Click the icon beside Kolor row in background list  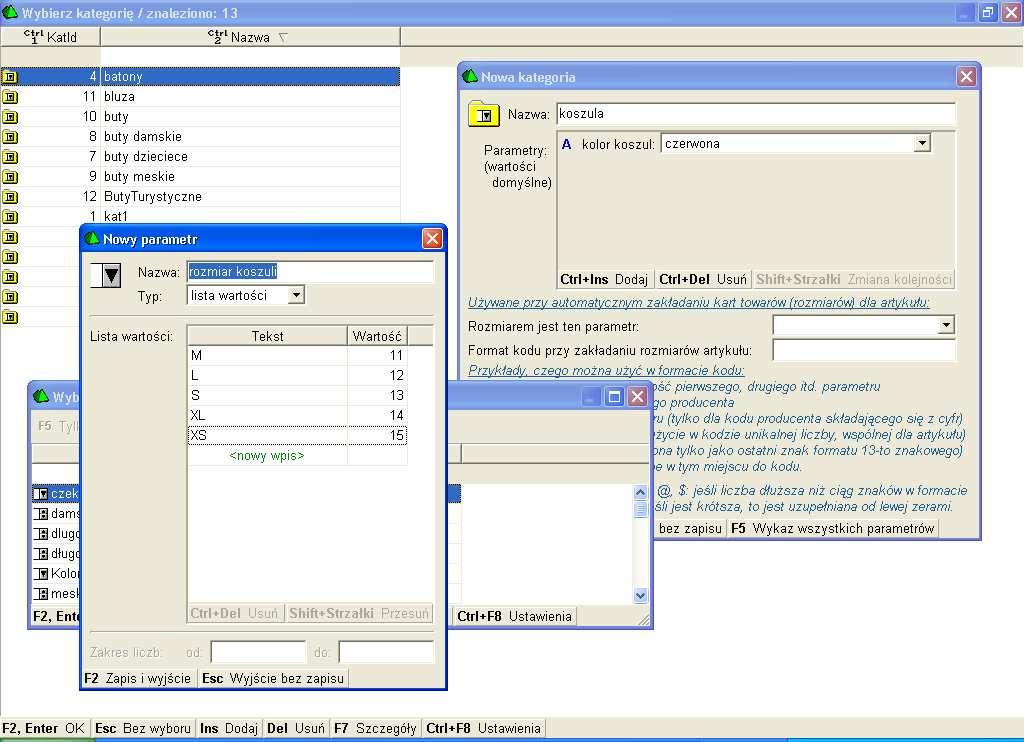(40, 573)
